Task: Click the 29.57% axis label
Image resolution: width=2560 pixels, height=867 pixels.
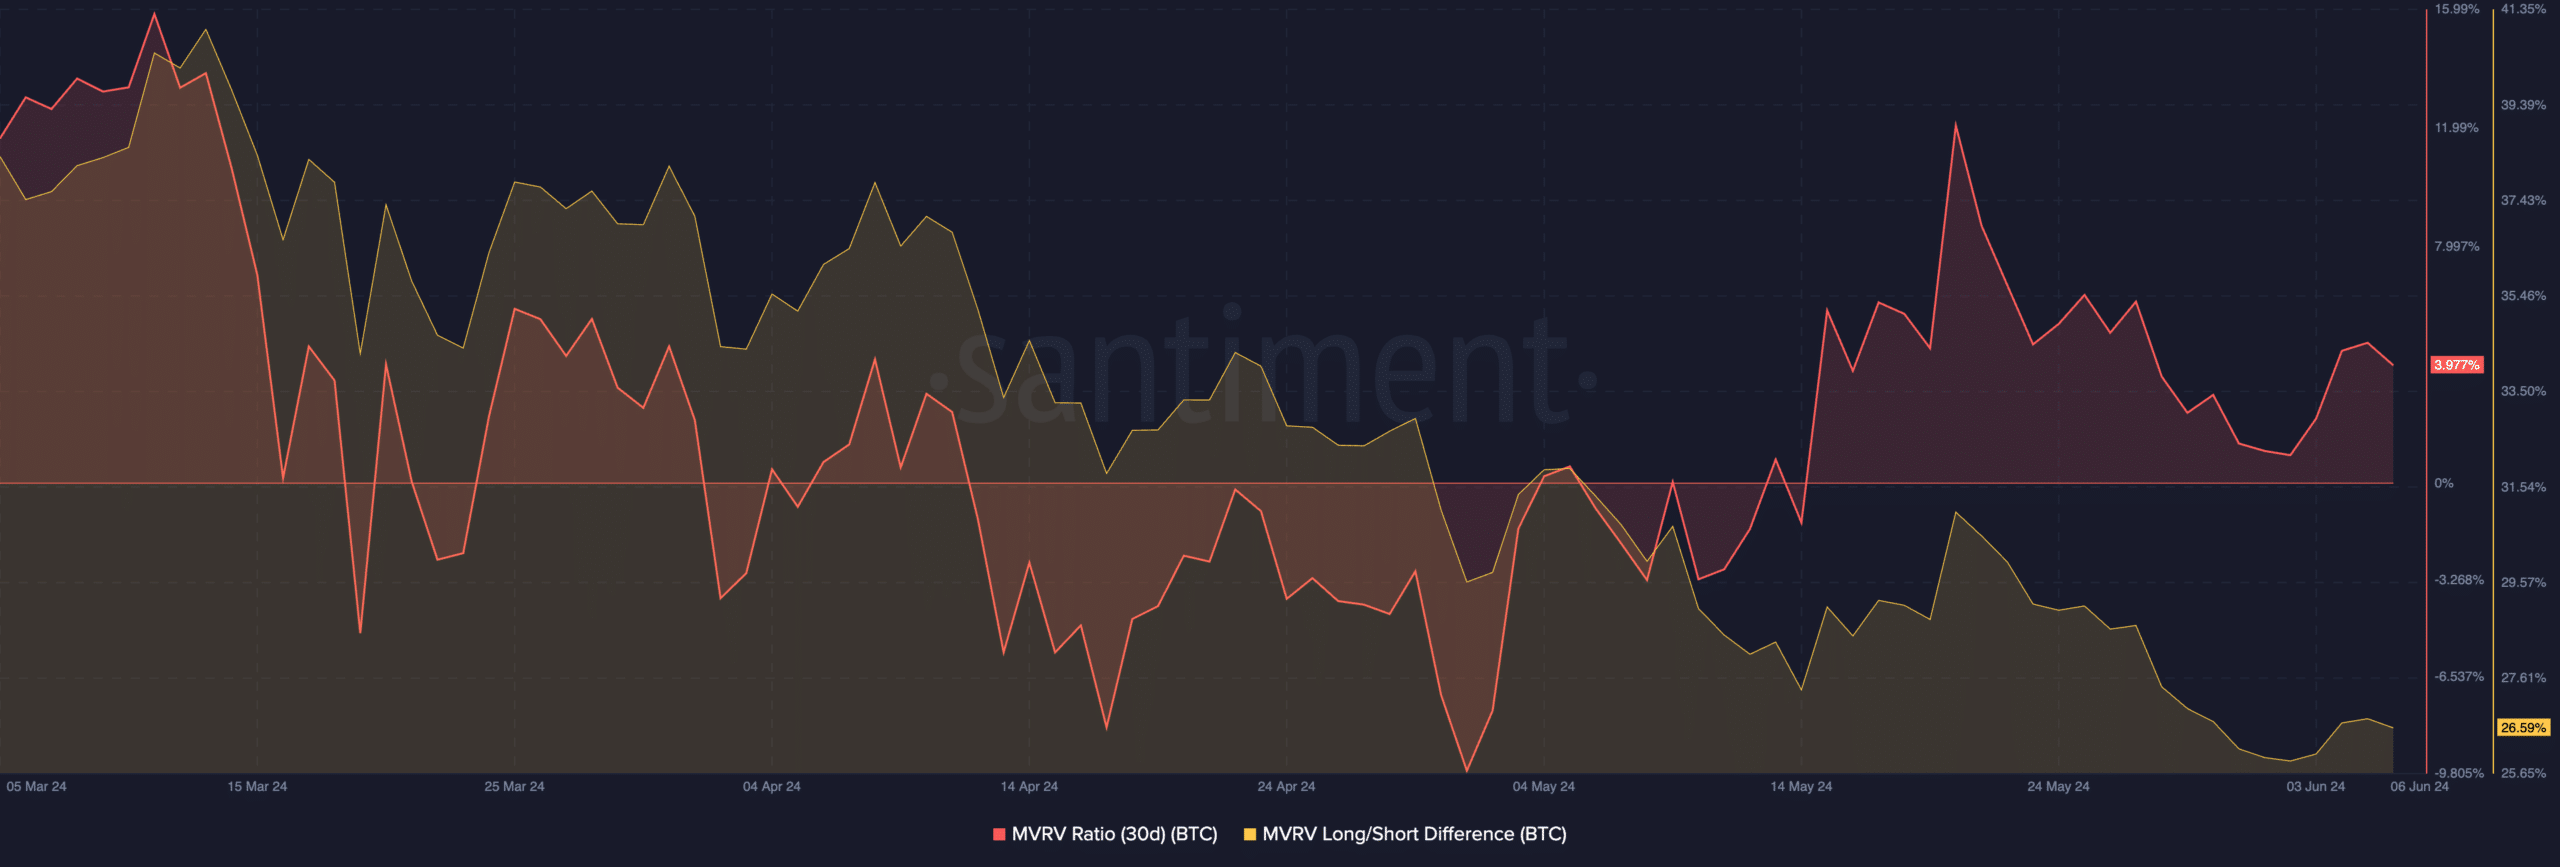Action: pos(2523,583)
